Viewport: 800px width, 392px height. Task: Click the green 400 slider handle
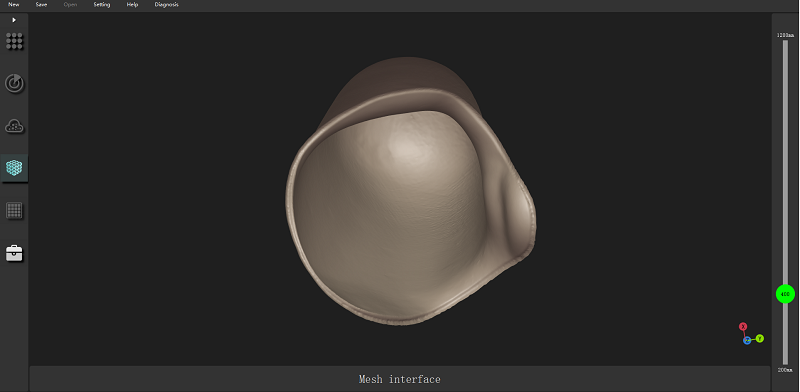[785, 294]
